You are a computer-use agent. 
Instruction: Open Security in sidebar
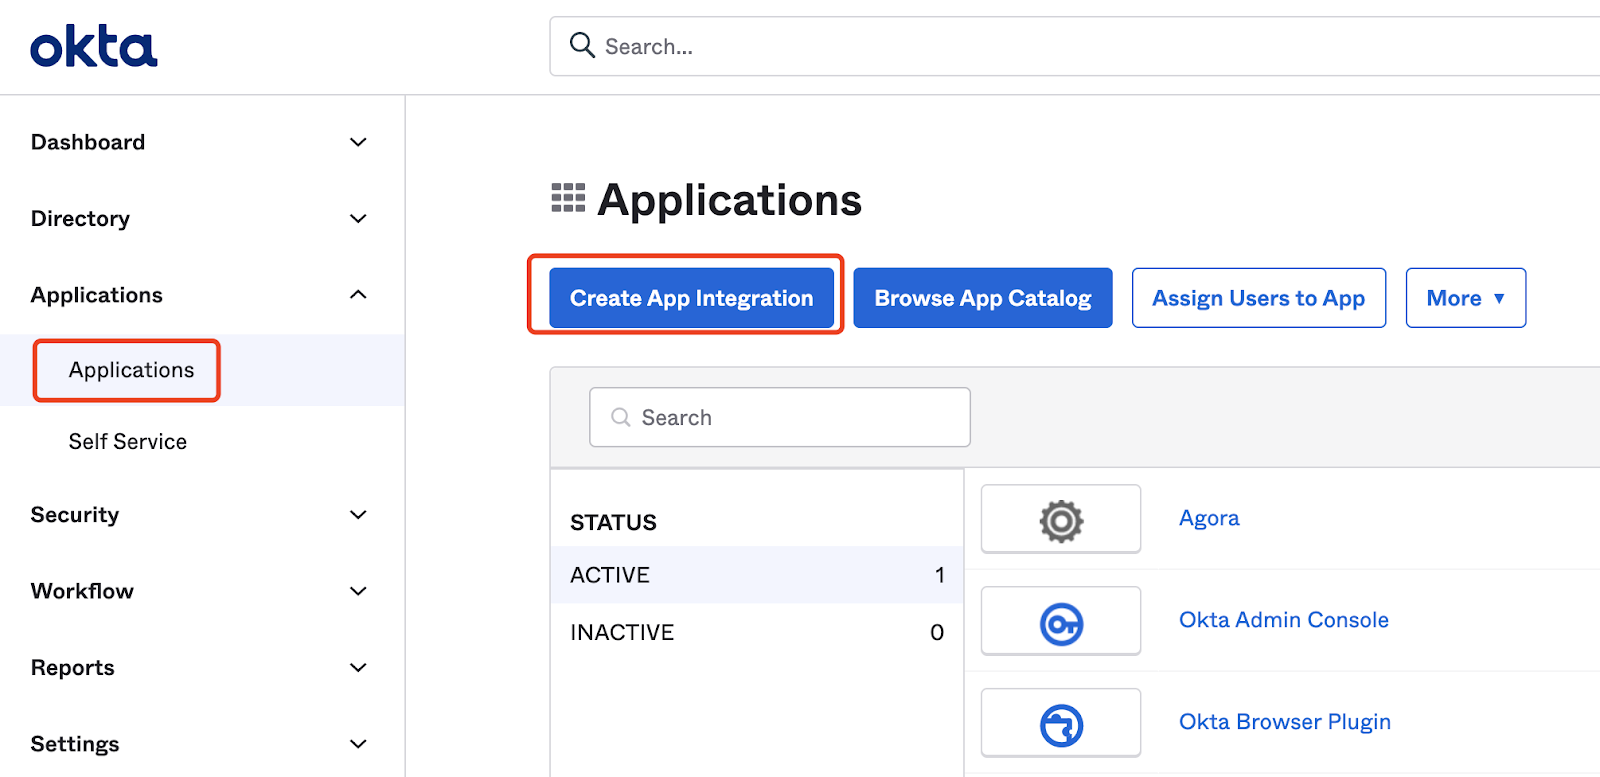[75, 515]
